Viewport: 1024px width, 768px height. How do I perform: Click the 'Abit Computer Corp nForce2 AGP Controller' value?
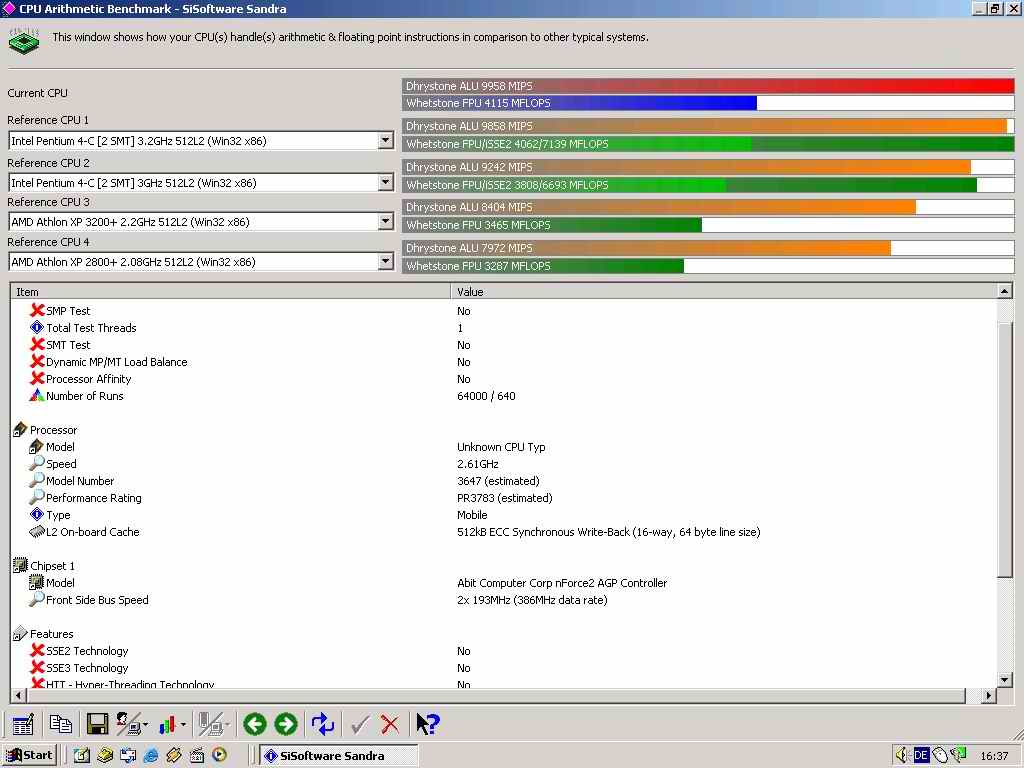tap(562, 583)
